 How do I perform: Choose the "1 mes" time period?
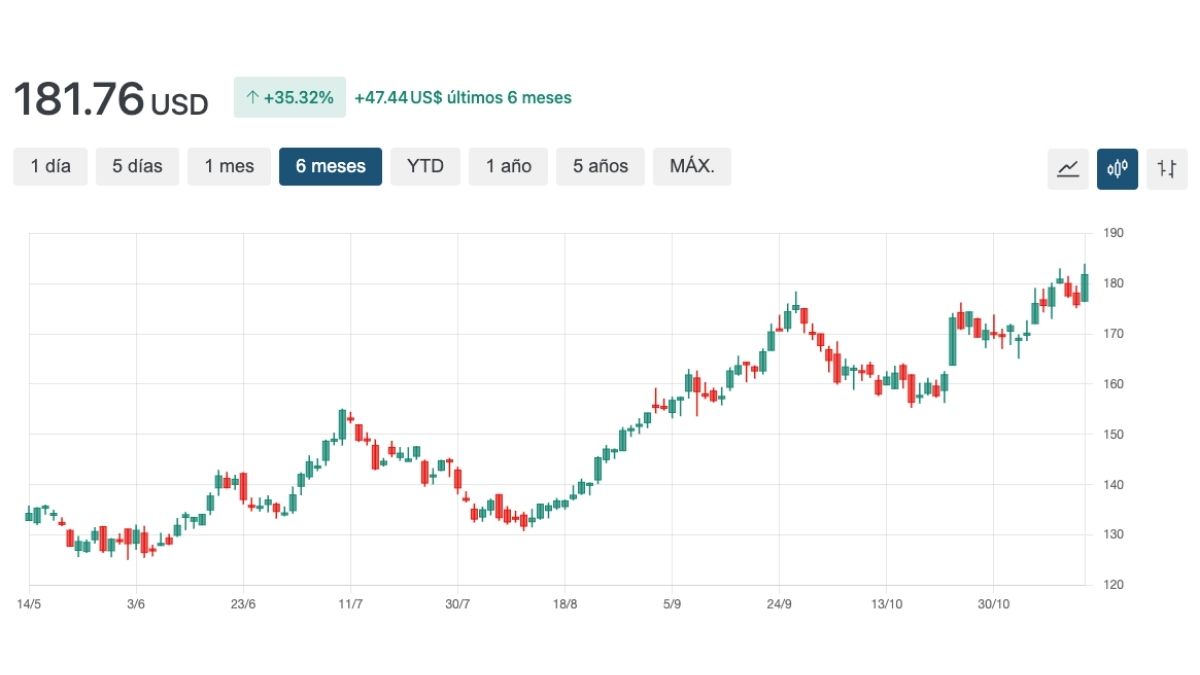(229, 167)
